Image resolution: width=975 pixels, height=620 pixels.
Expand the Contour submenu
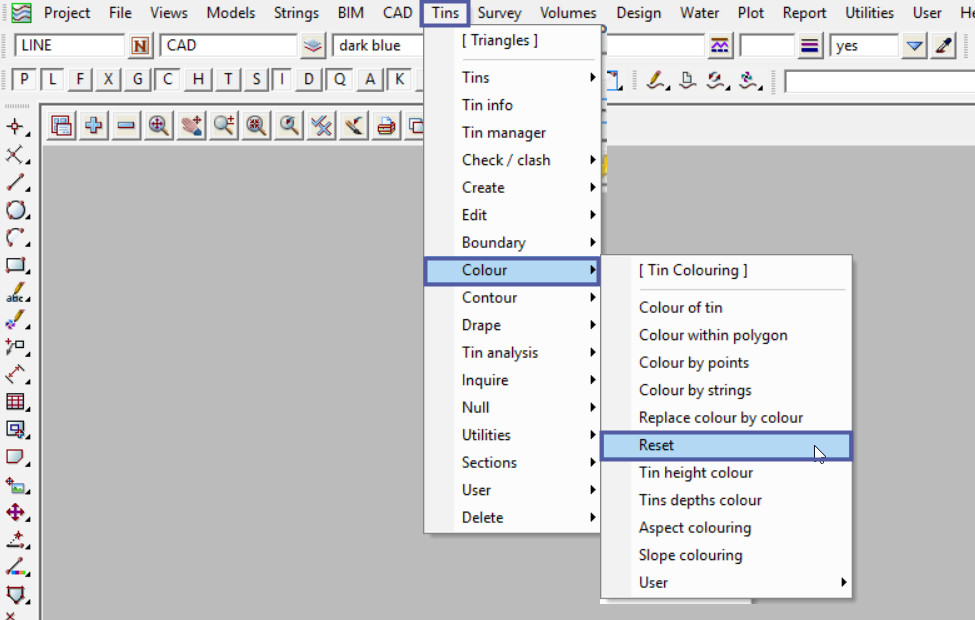click(x=512, y=298)
